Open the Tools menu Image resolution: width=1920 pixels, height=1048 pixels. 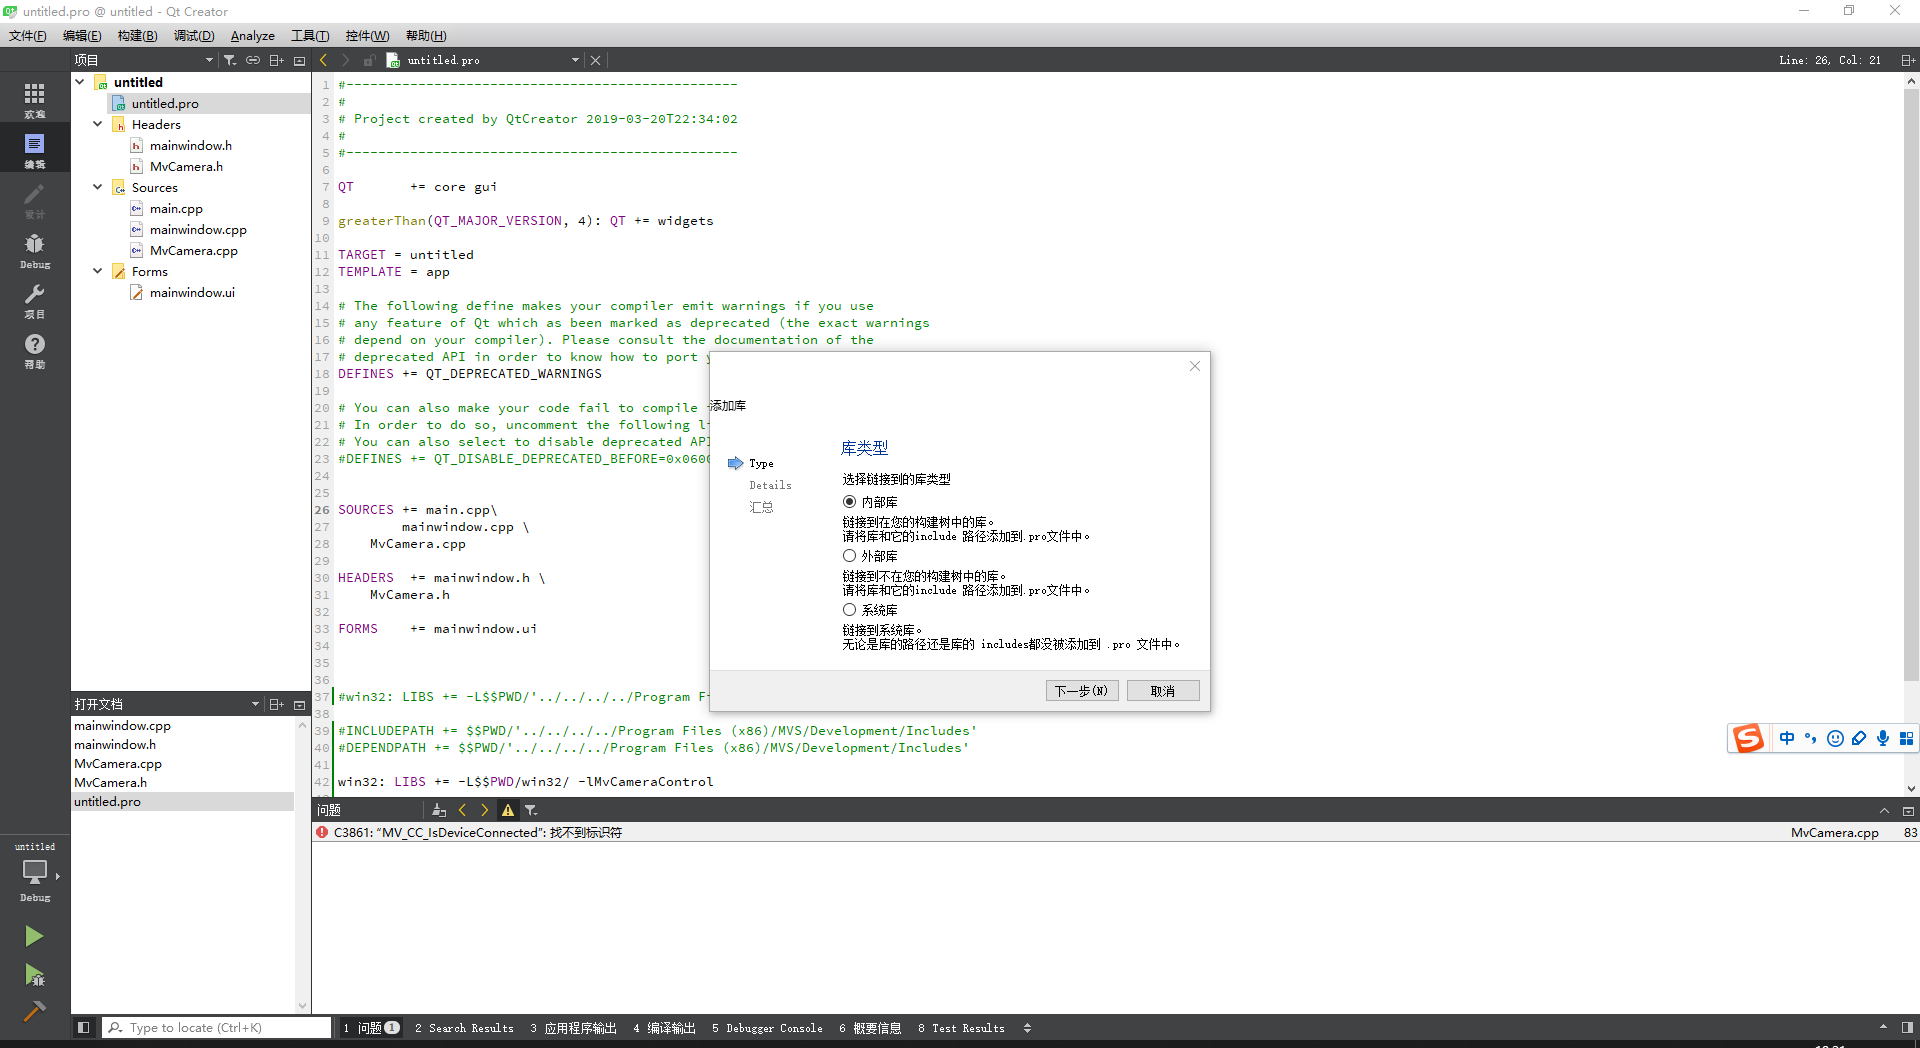[310, 36]
